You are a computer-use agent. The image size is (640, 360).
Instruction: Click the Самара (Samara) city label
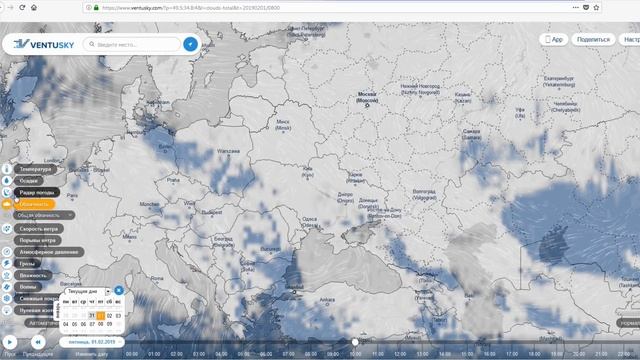pyautogui.click(x=471, y=134)
